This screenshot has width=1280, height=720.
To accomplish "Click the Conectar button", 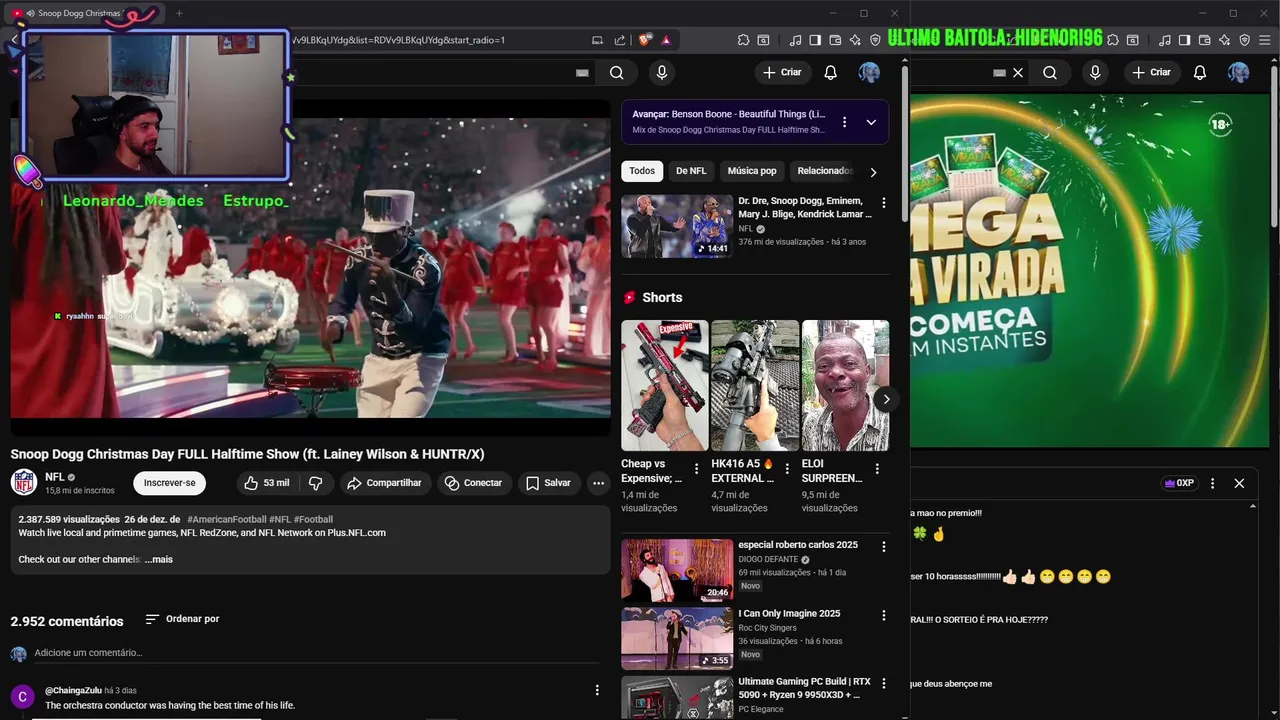I will (x=474, y=483).
